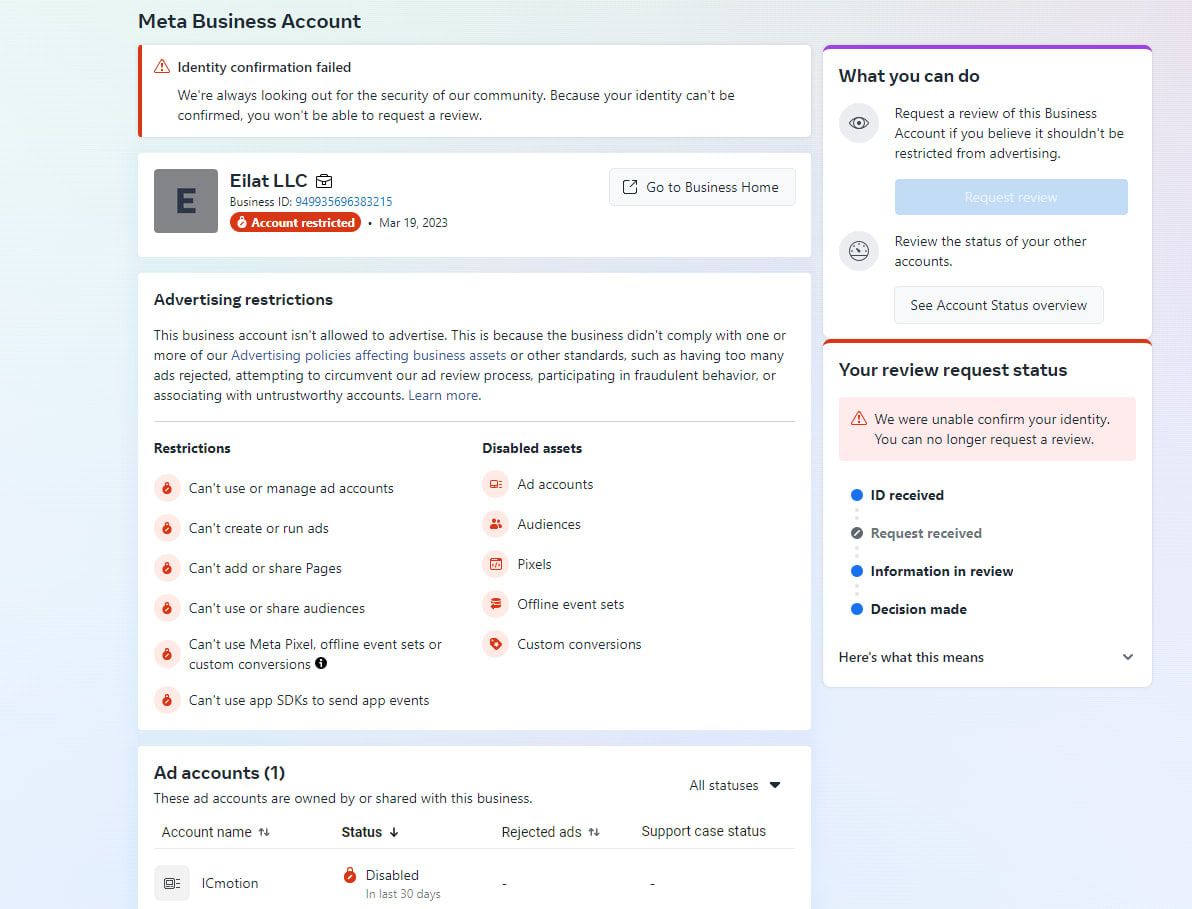This screenshot has width=1192, height=909.
Task: Click the account status gauge icon
Action: 858,251
